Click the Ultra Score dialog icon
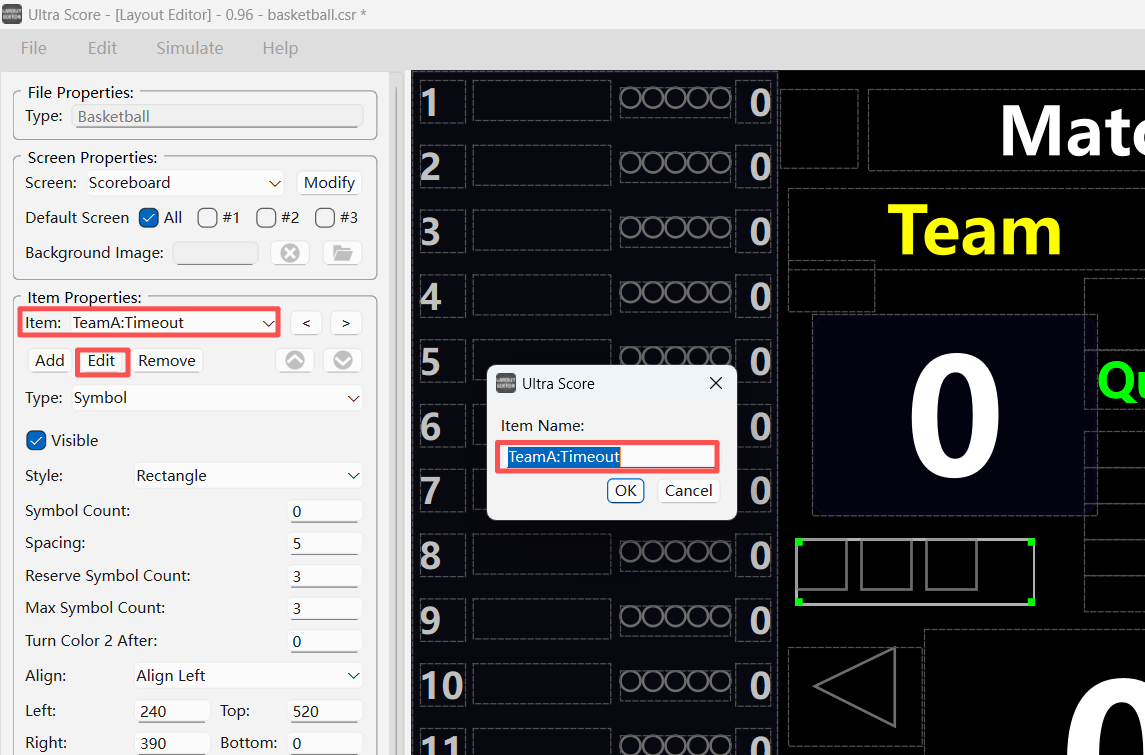Screen dimensions: 1145x755 505,383
